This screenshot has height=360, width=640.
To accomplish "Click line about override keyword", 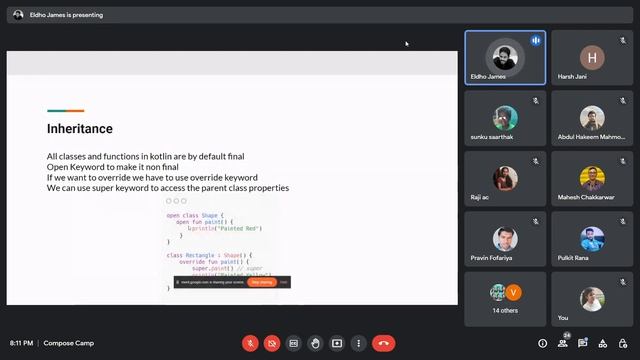I will pyautogui.click(x=152, y=178).
